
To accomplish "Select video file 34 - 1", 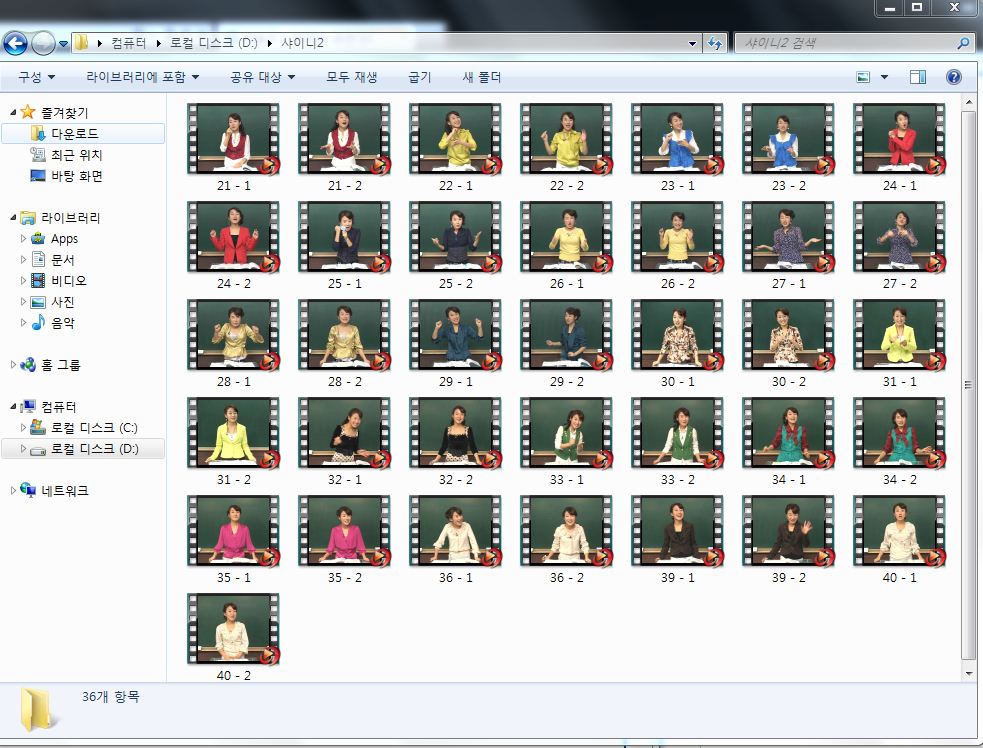I will pos(788,441).
